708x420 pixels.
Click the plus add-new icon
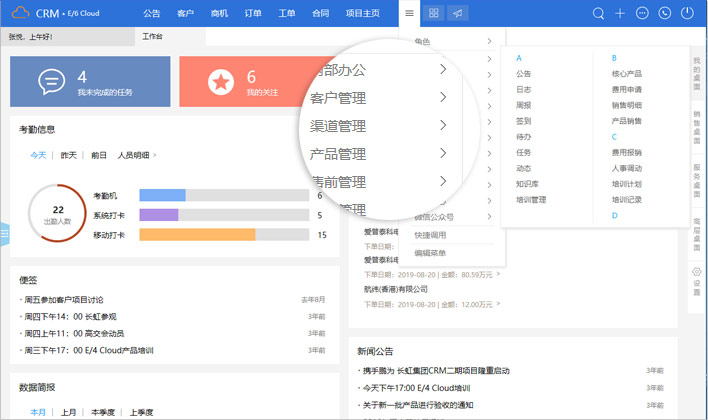pos(620,13)
